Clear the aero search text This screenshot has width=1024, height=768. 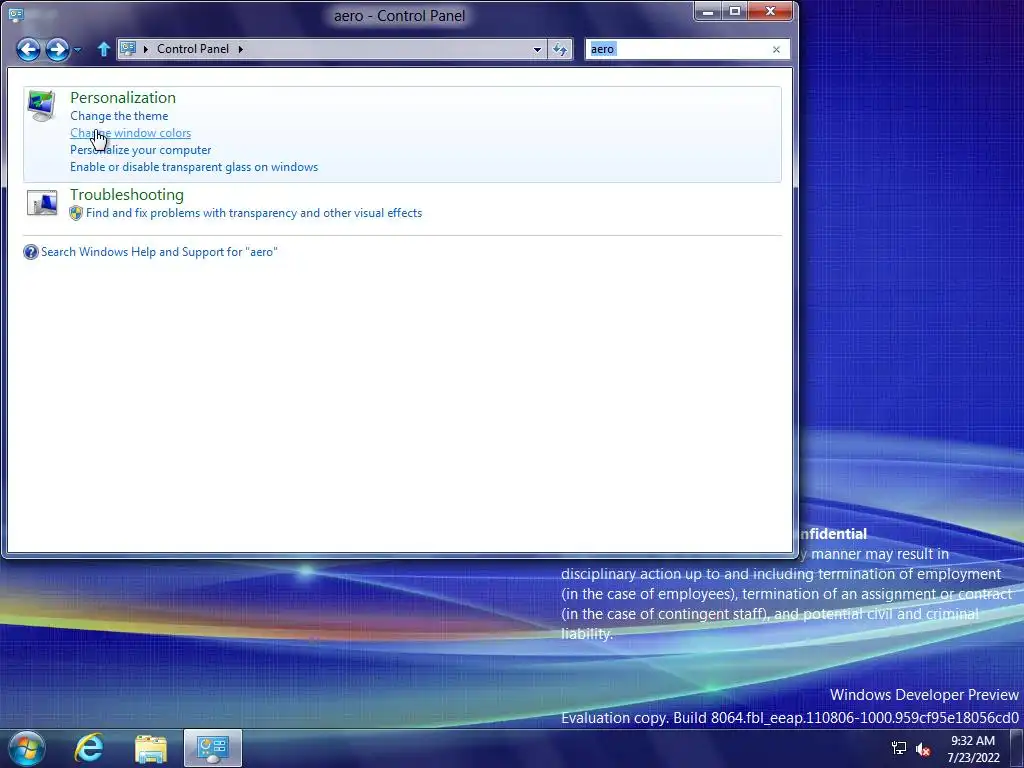(776, 50)
